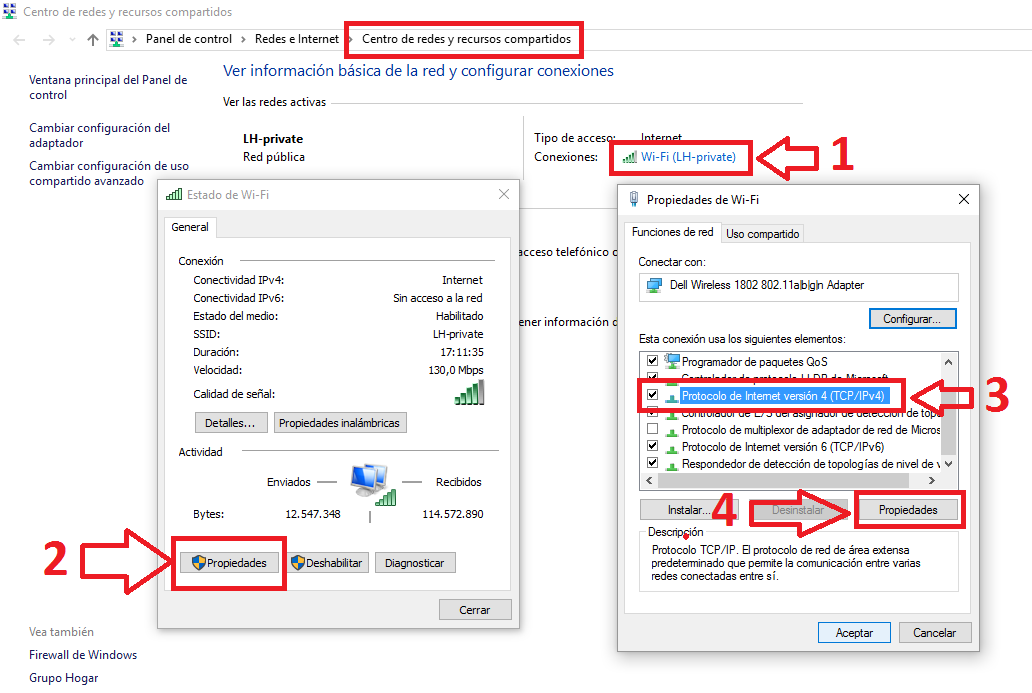
Task: Click the Cerrar button
Action: click(x=475, y=610)
